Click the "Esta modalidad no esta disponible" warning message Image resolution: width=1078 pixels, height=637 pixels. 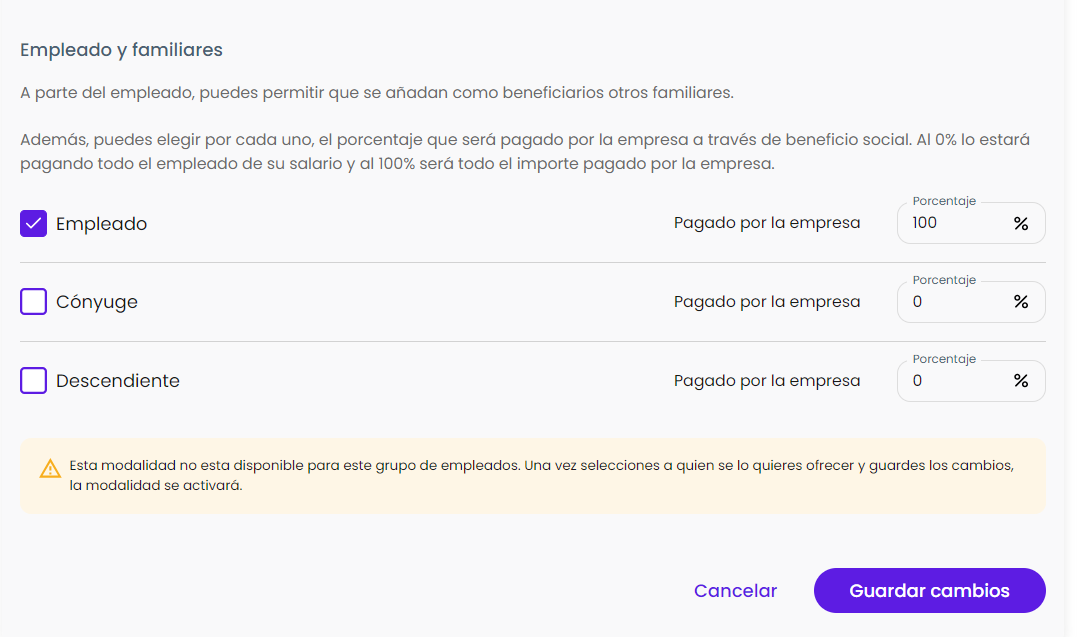pyautogui.click(x=540, y=476)
